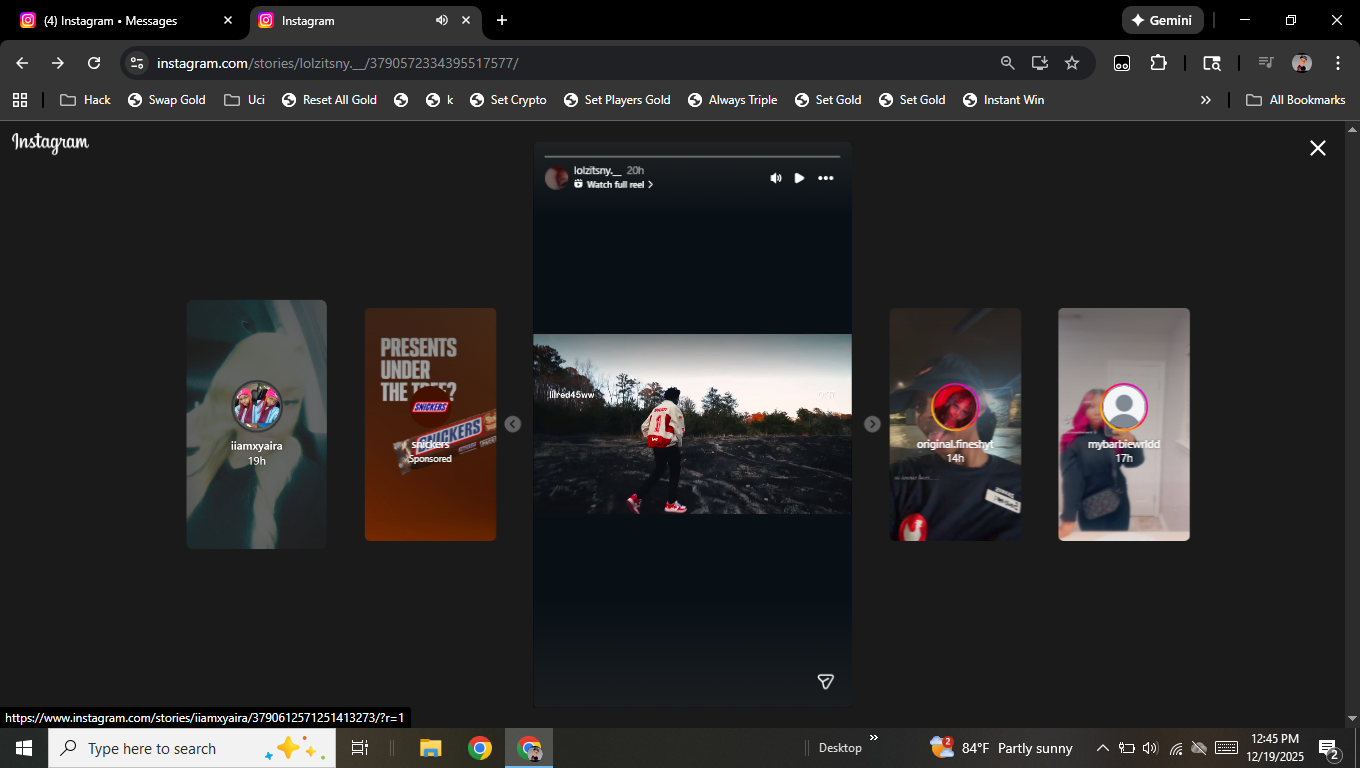
Task: Expand hidden bookmarks double chevron
Action: [x=1206, y=100]
